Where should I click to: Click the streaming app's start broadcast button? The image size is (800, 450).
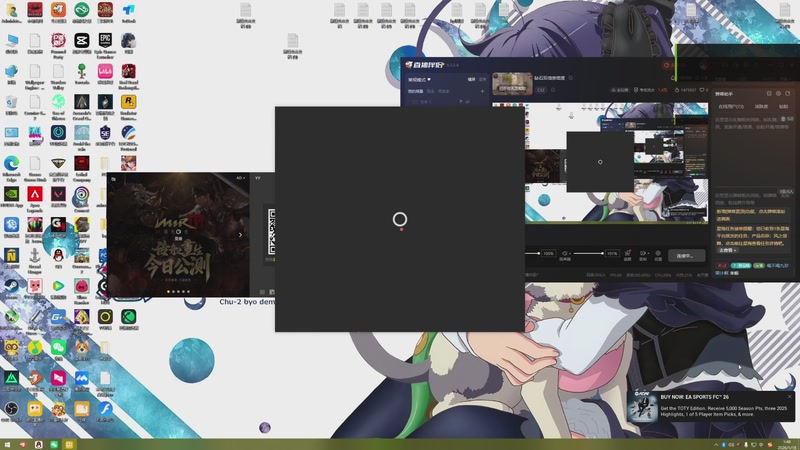pos(686,256)
